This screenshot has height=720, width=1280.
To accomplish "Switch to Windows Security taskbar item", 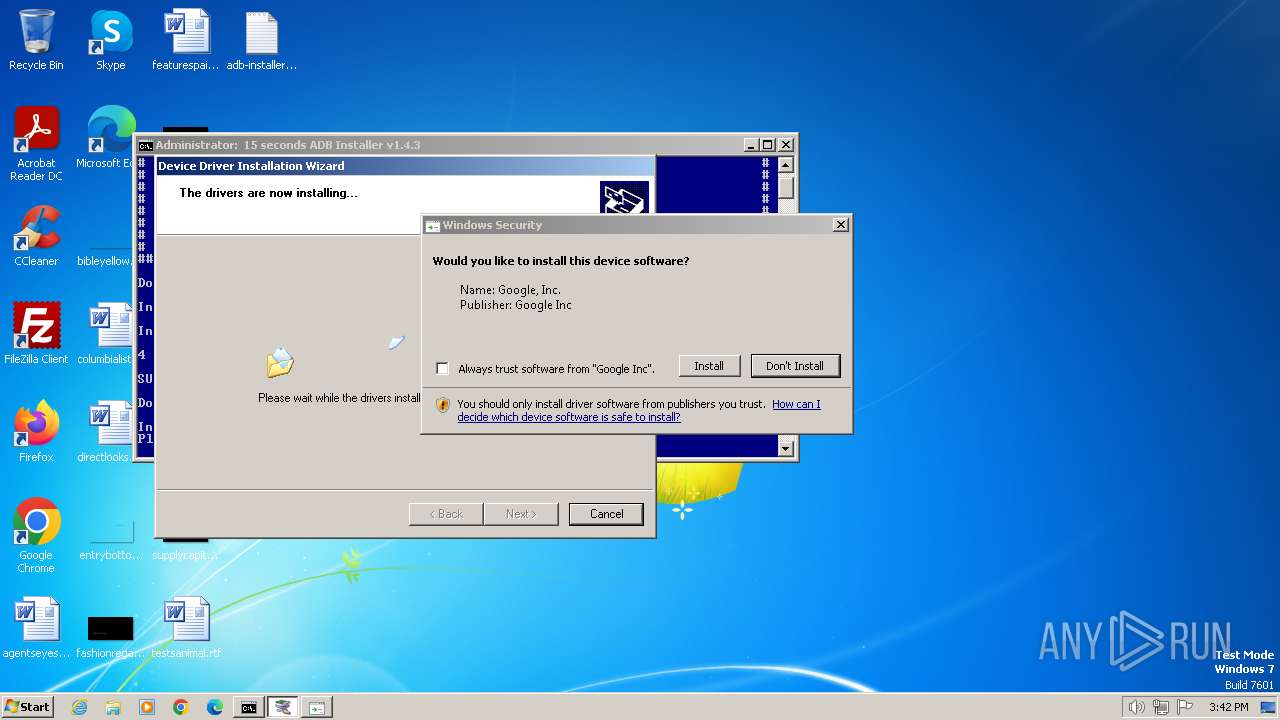I will tap(316, 707).
